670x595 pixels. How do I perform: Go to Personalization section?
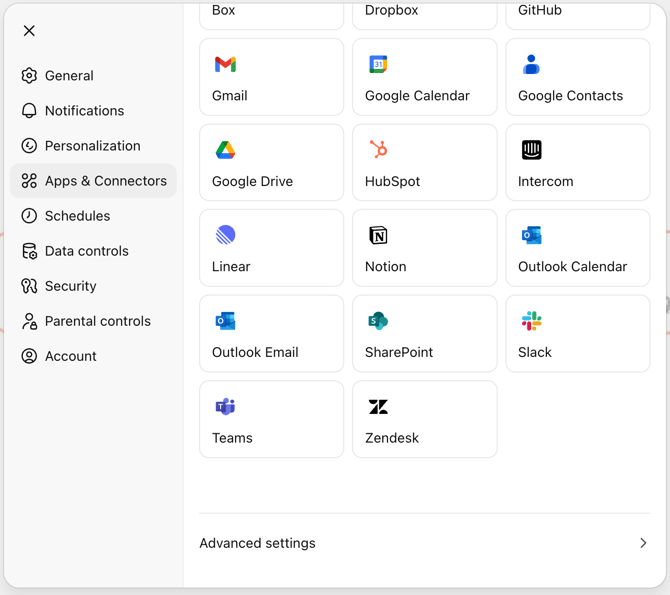92,146
